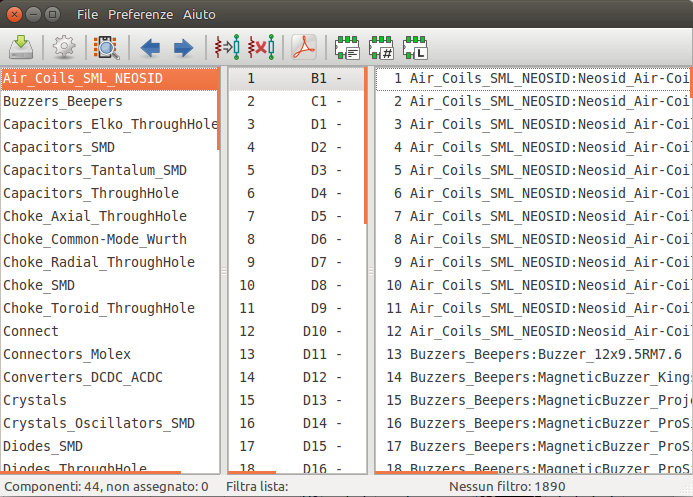
Task: Toggle filter footprints by library
Action: point(414,47)
